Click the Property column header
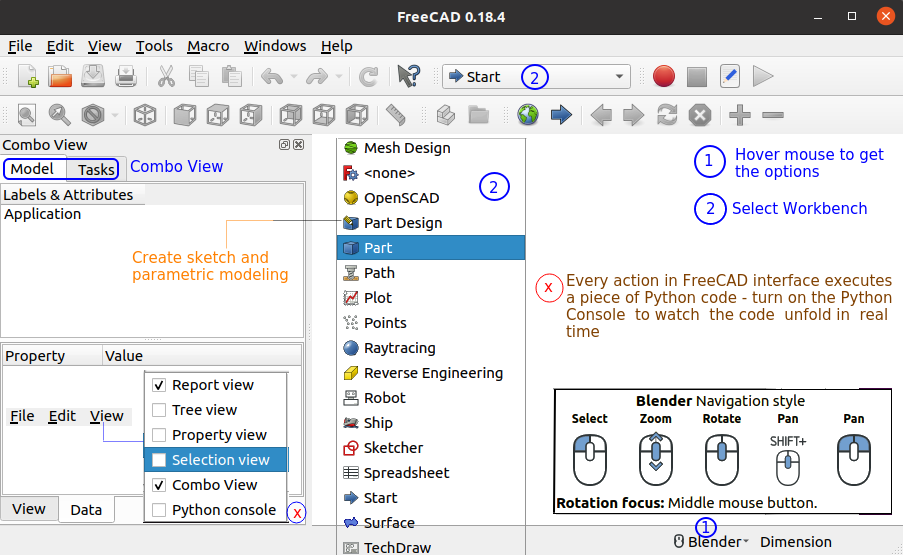This screenshot has height=560, width=903. 52,355
